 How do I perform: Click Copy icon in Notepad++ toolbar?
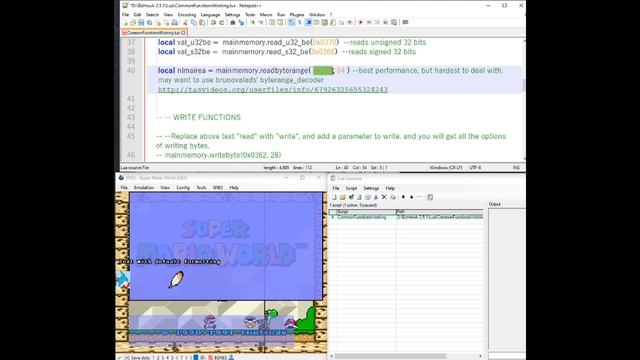click(193, 22)
